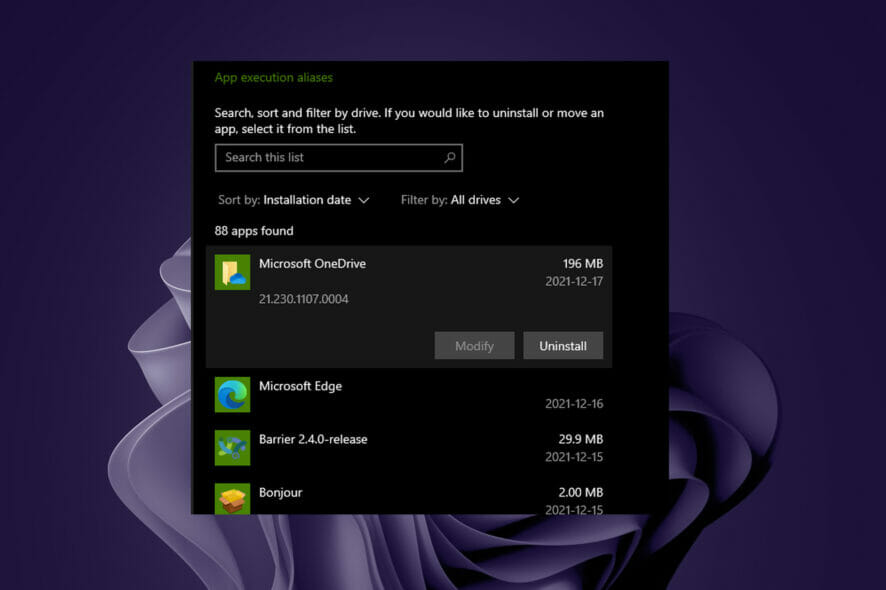Click the 2021-12-16 date for Edge
The image size is (886, 590).
coord(574,404)
